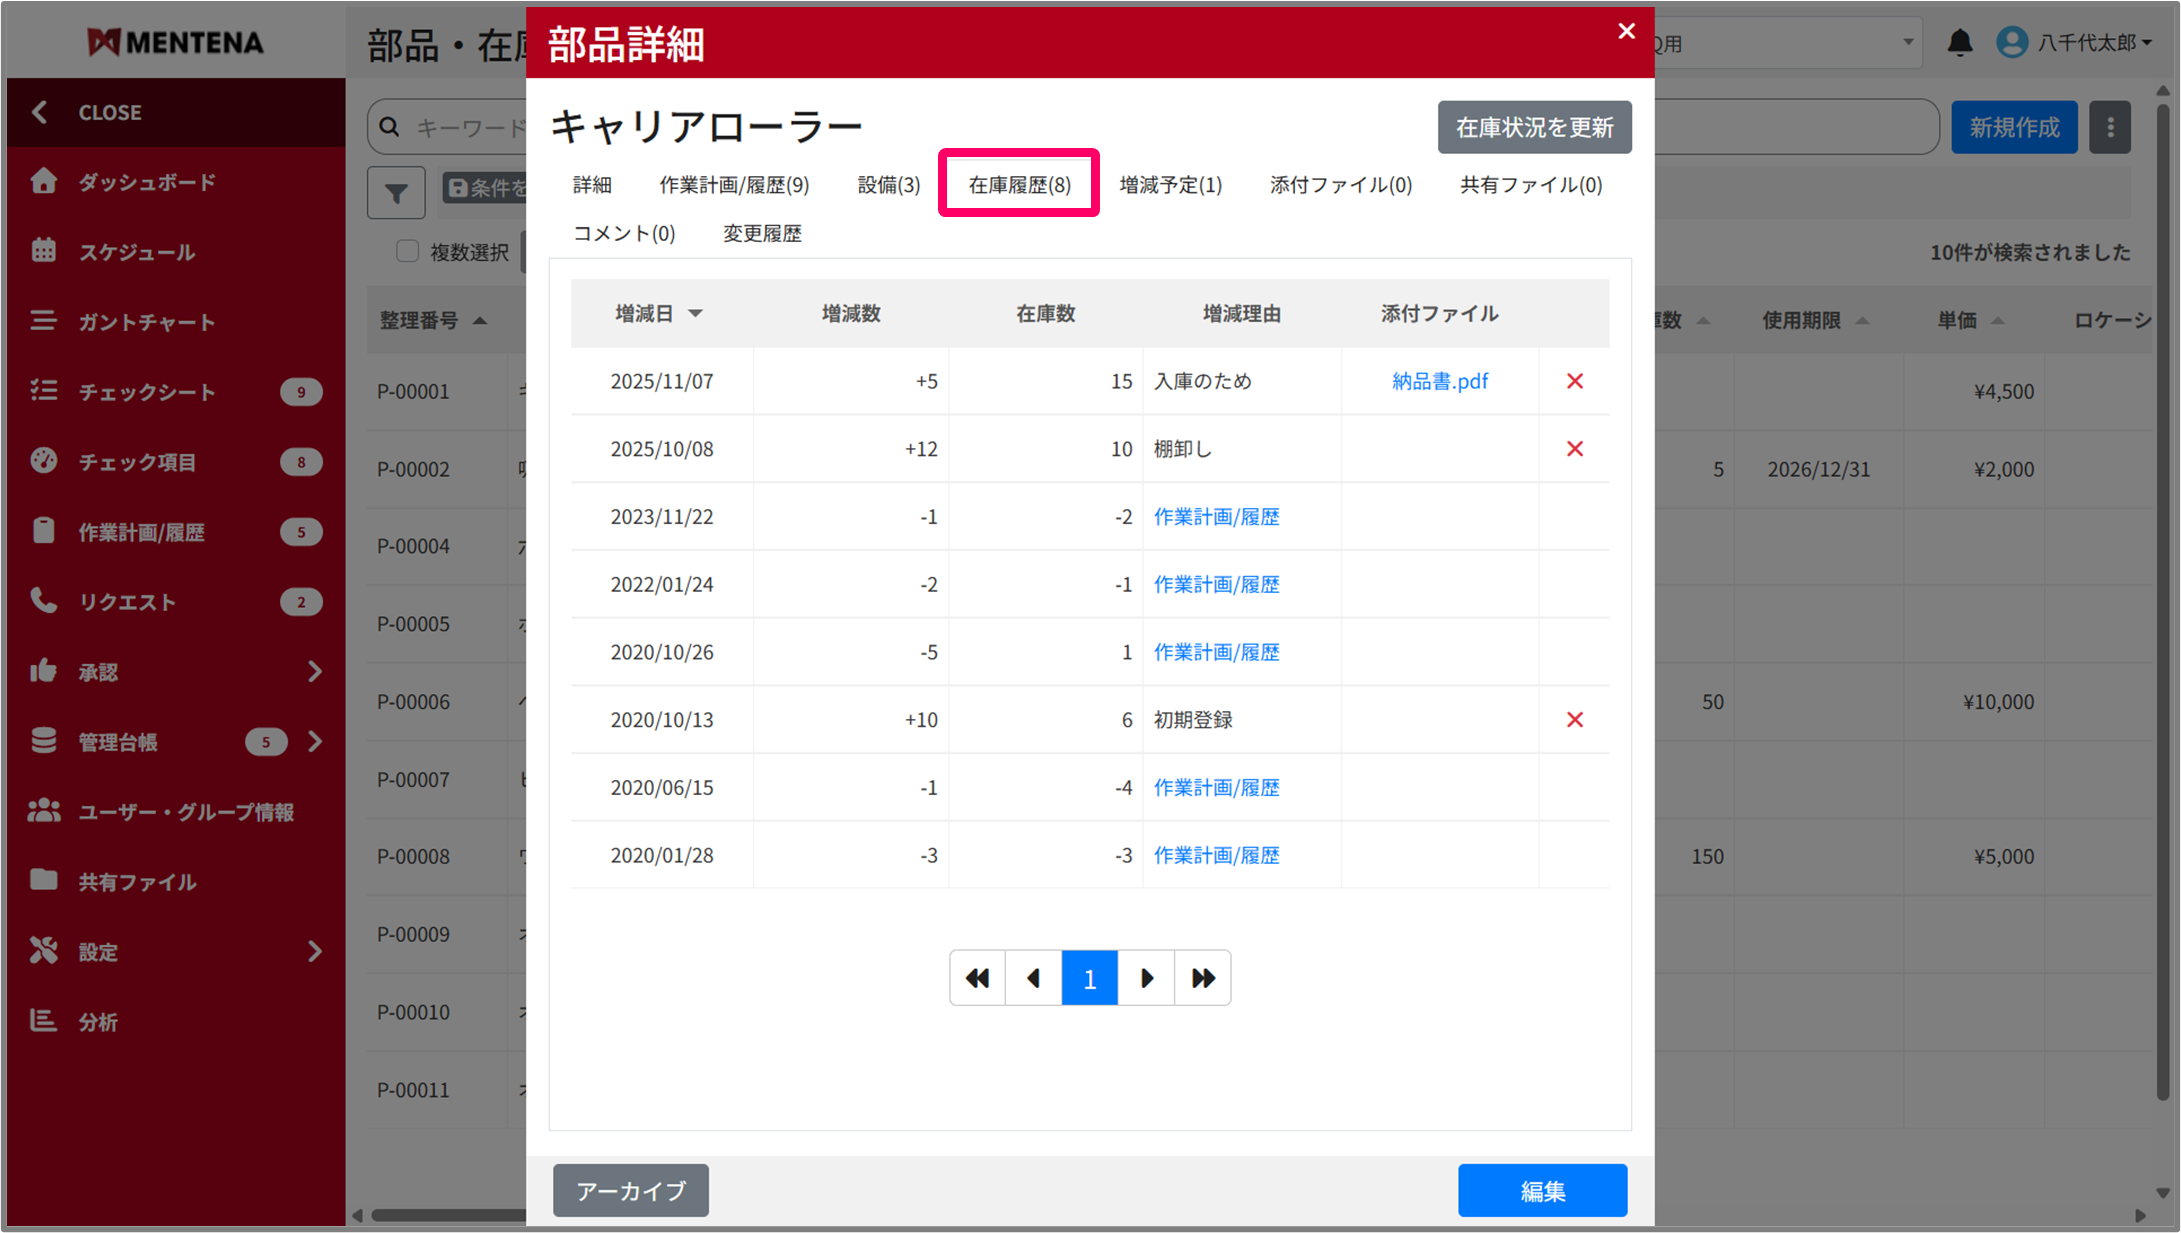Expand the 承認 sidebar submenu
Screen dimensions: 2181x1233
(314, 672)
